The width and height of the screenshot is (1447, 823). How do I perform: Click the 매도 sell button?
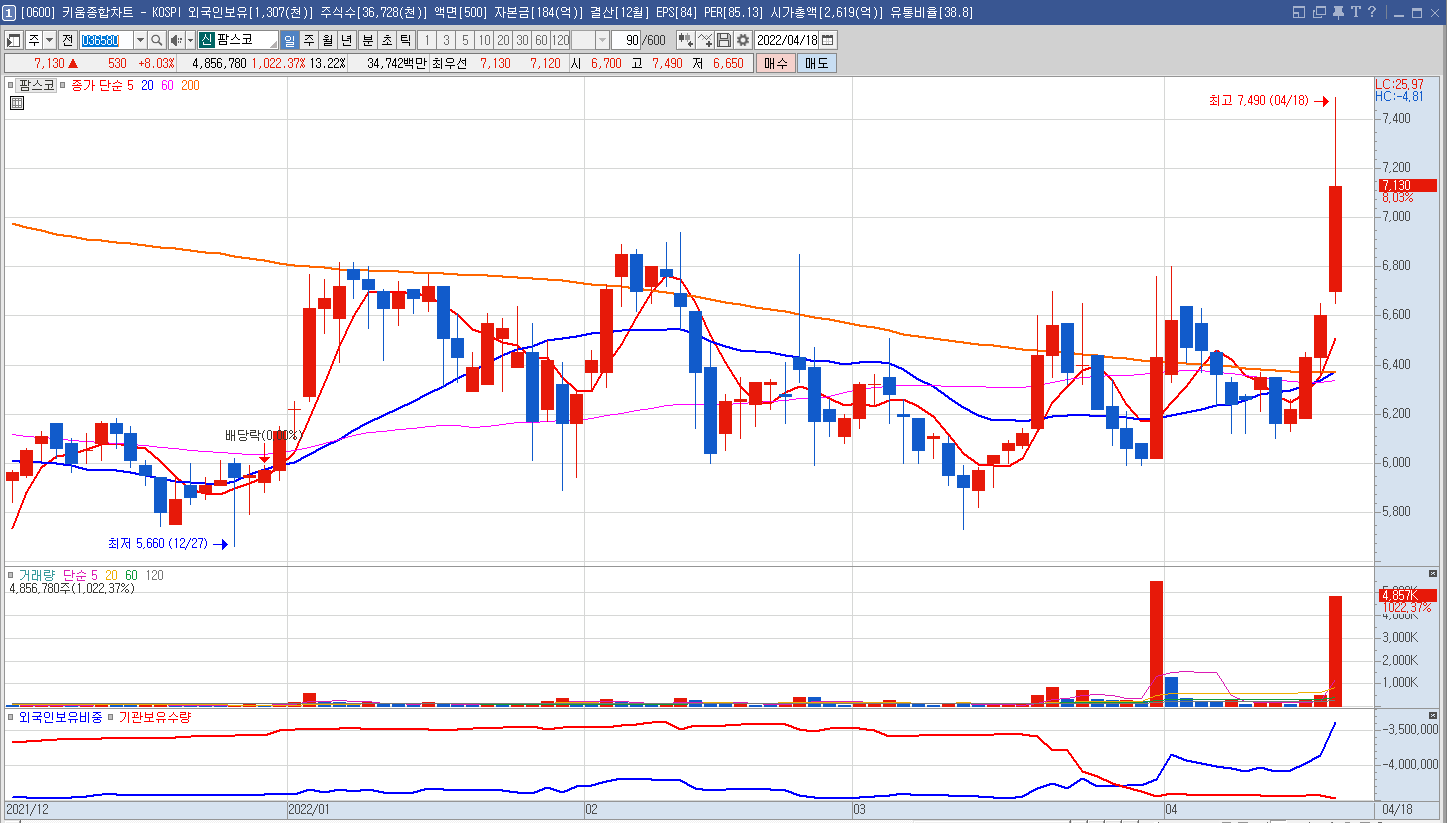[817, 63]
